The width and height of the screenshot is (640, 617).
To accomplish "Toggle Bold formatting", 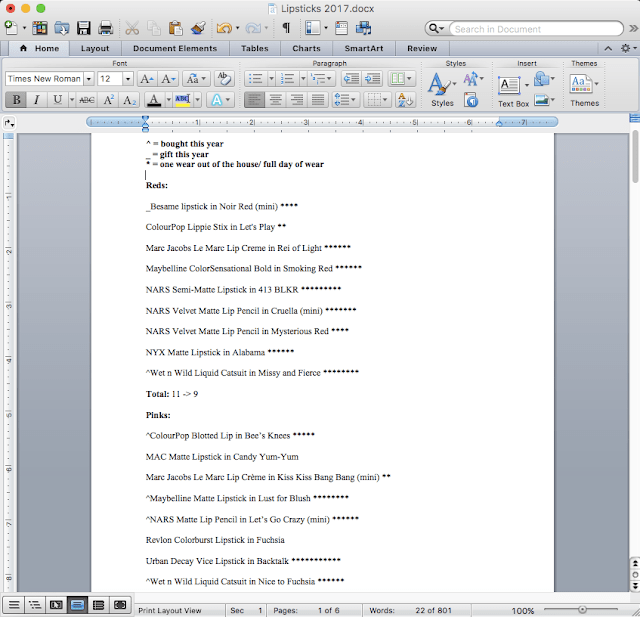I will [16, 100].
